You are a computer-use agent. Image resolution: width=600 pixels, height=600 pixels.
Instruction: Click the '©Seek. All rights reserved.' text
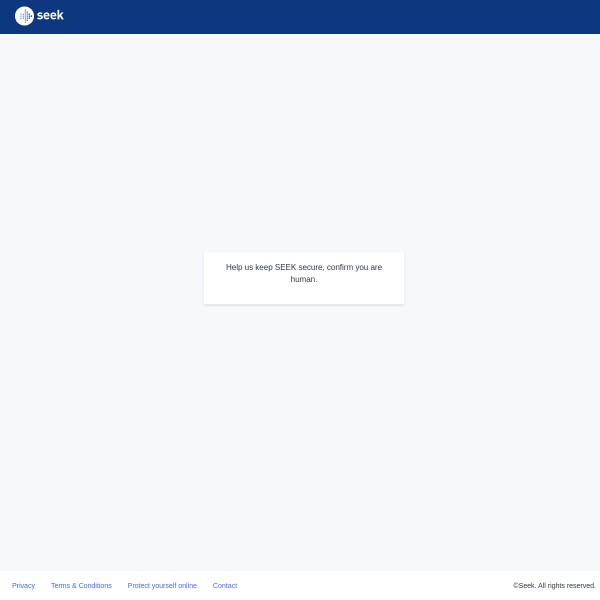point(554,585)
